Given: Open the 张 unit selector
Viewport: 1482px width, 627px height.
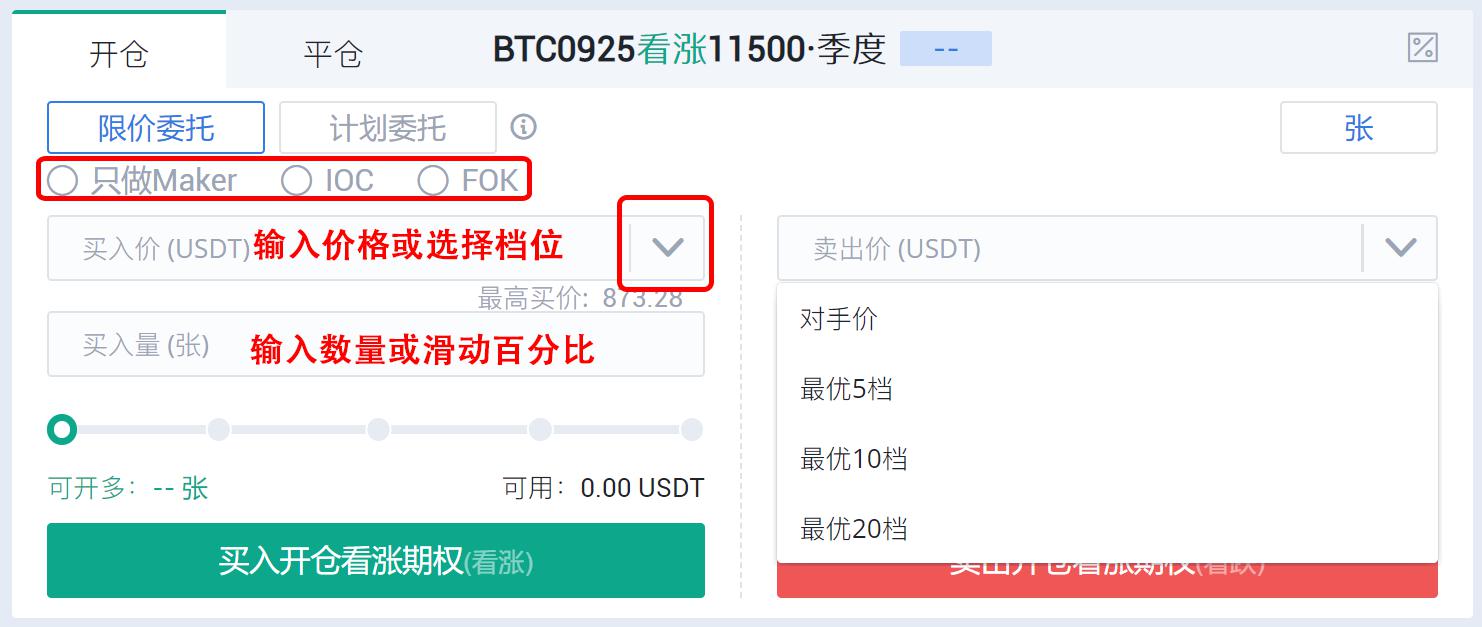Looking at the screenshot, I should click(1359, 128).
